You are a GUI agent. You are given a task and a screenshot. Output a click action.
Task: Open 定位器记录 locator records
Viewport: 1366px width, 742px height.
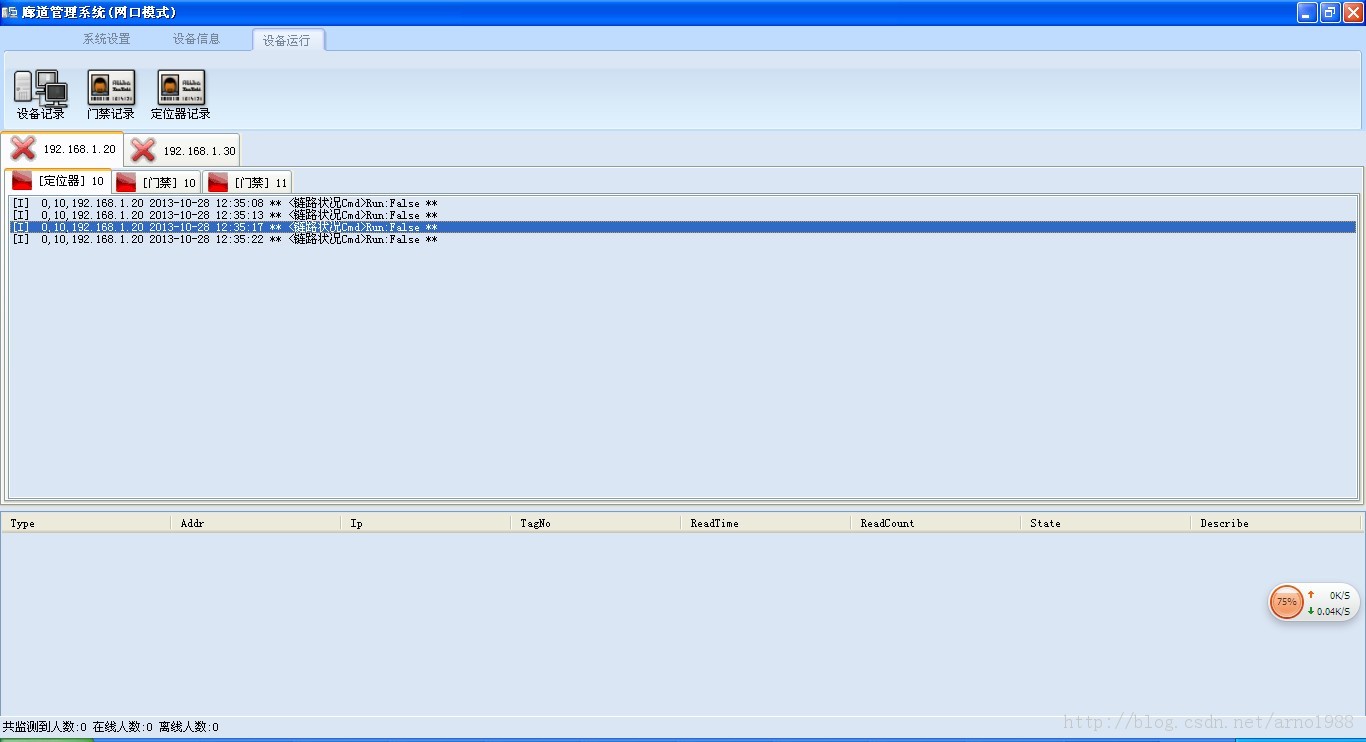(x=181, y=95)
